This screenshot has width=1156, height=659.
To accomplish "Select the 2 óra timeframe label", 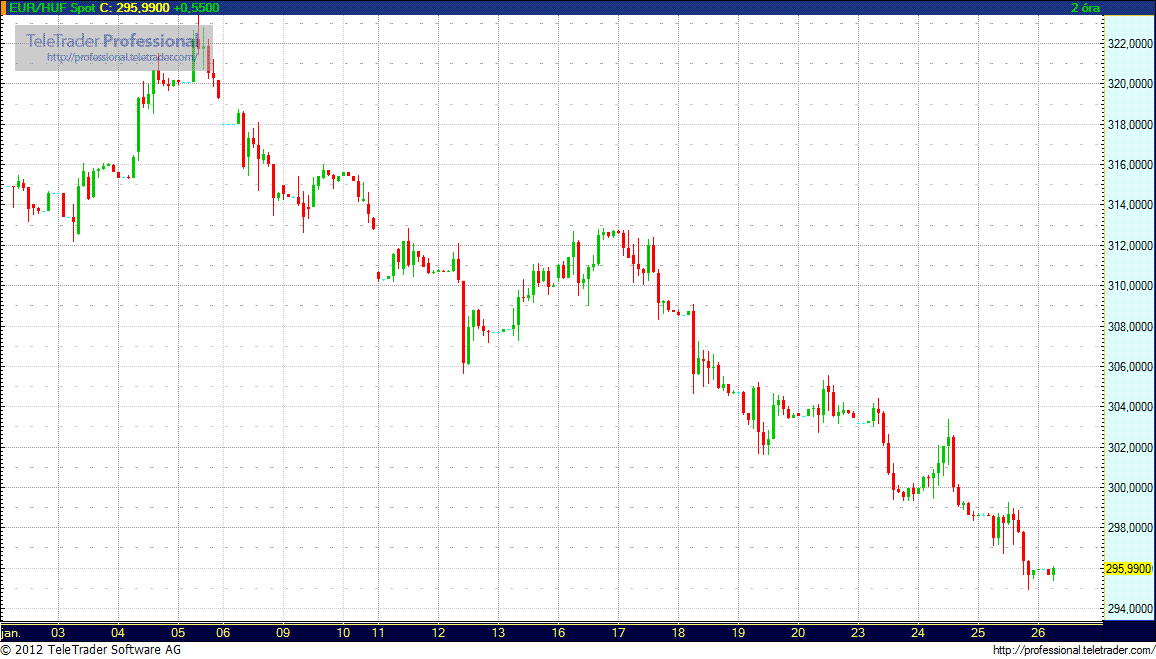I will pyautogui.click(x=1086, y=8).
